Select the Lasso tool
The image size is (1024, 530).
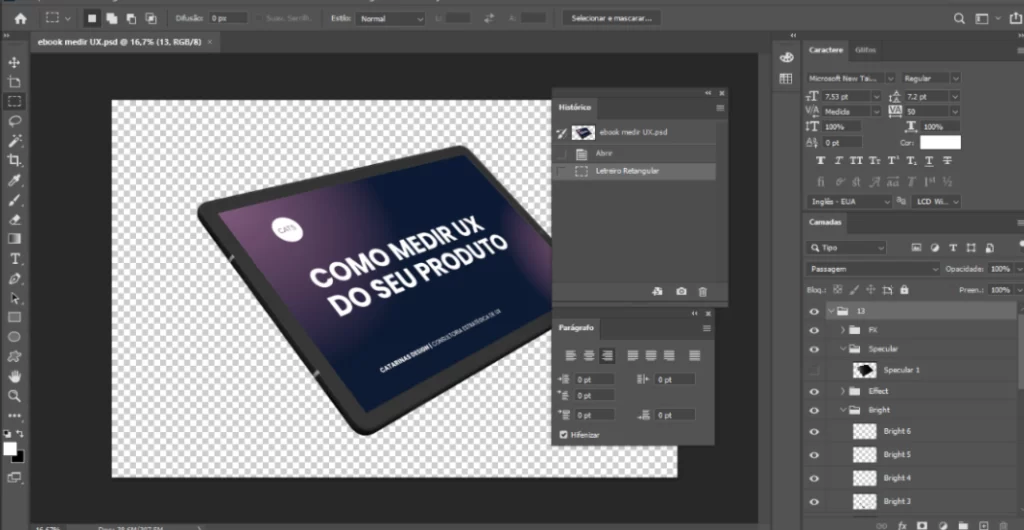coord(15,121)
